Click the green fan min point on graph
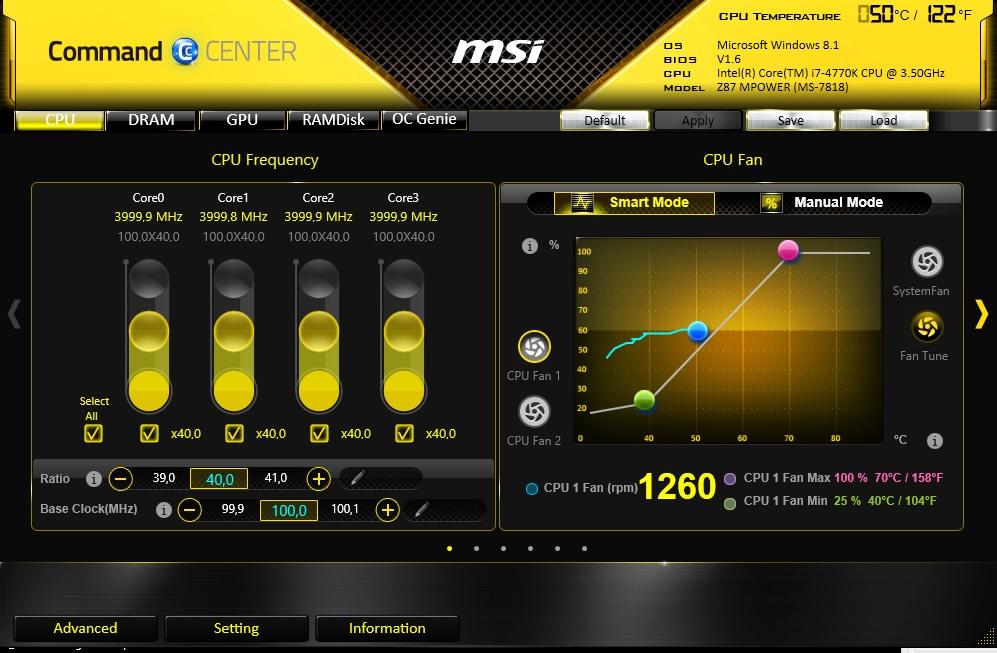Viewport: 997px width, 653px height. 645,400
